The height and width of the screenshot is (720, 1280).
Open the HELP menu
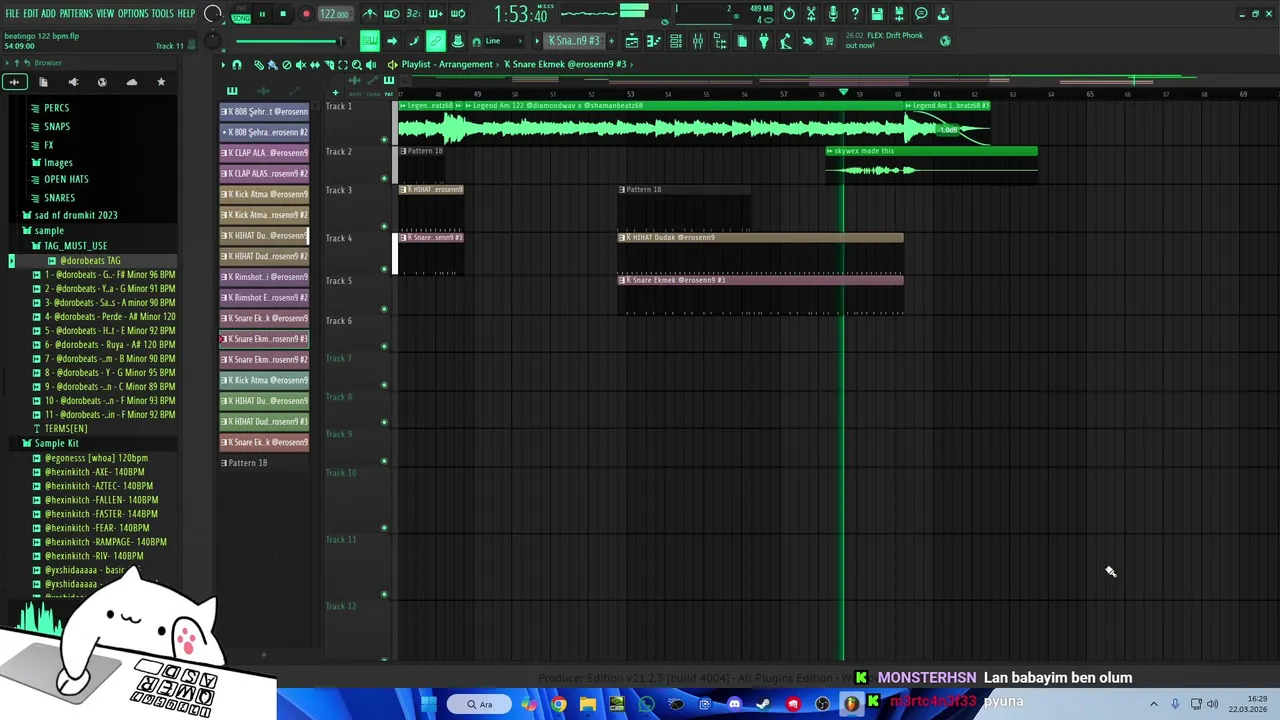186,13
